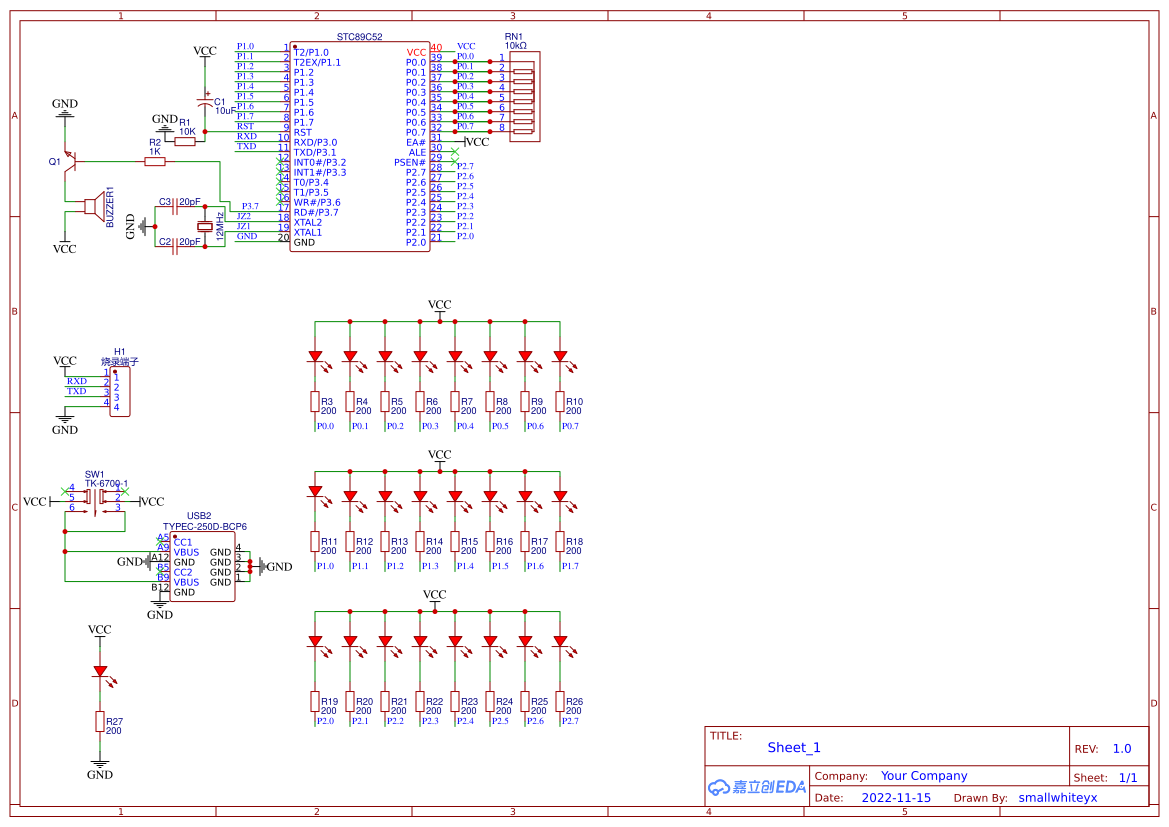Select the 12MHz crystal oscillator symbol

pyautogui.click(x=206, y=226)
